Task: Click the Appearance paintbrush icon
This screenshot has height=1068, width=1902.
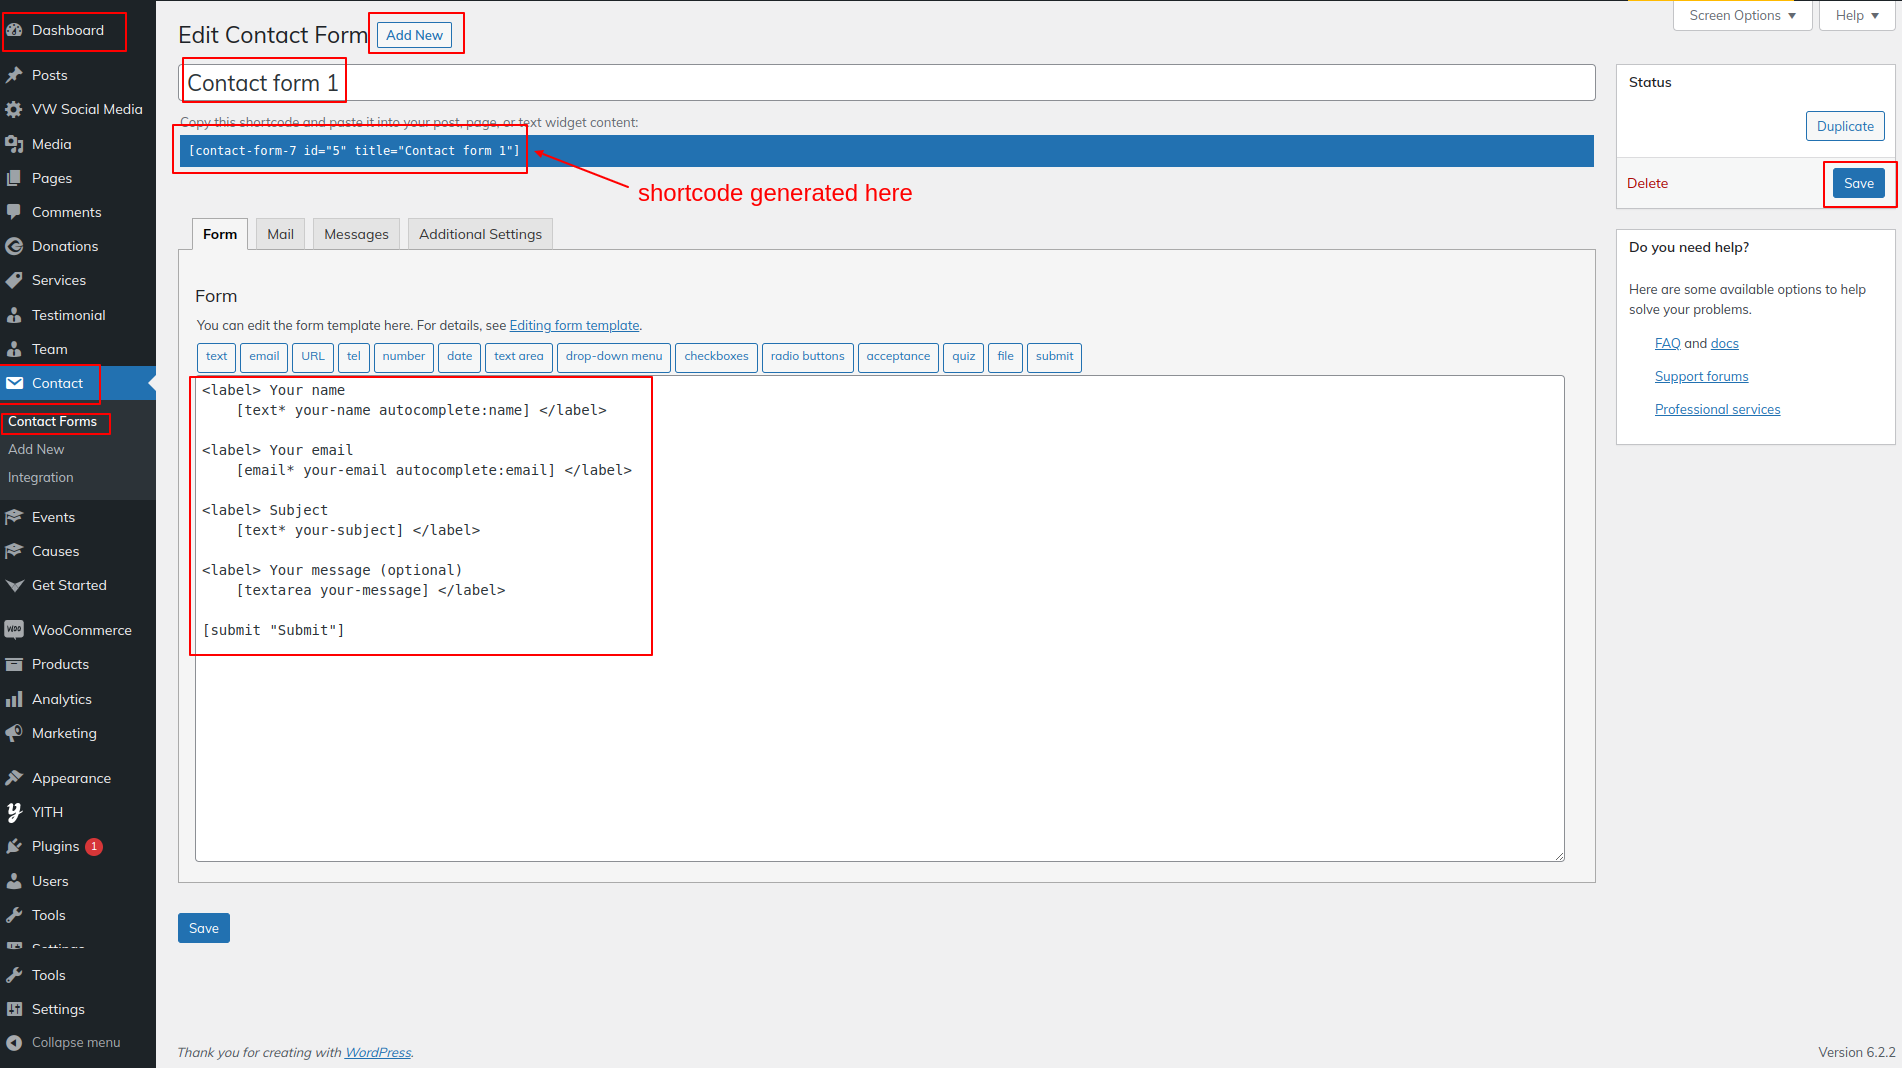Action: [14, 778]
